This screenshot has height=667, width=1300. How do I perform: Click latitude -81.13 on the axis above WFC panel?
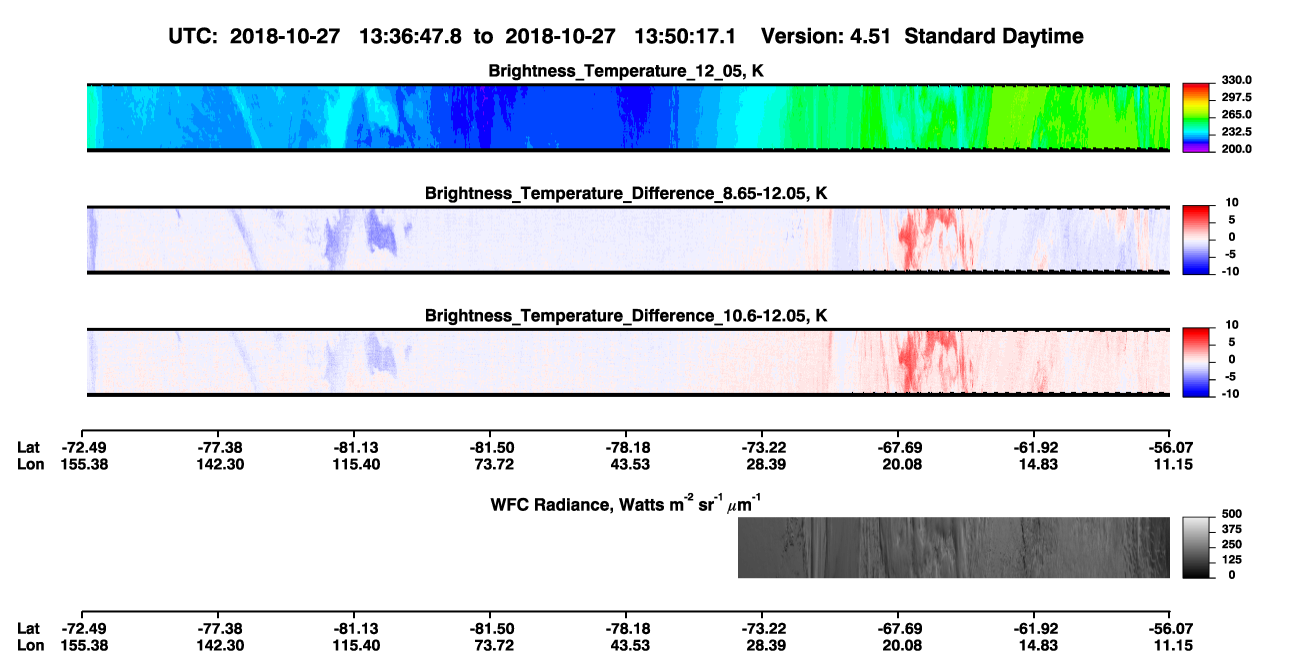point(354,447)
